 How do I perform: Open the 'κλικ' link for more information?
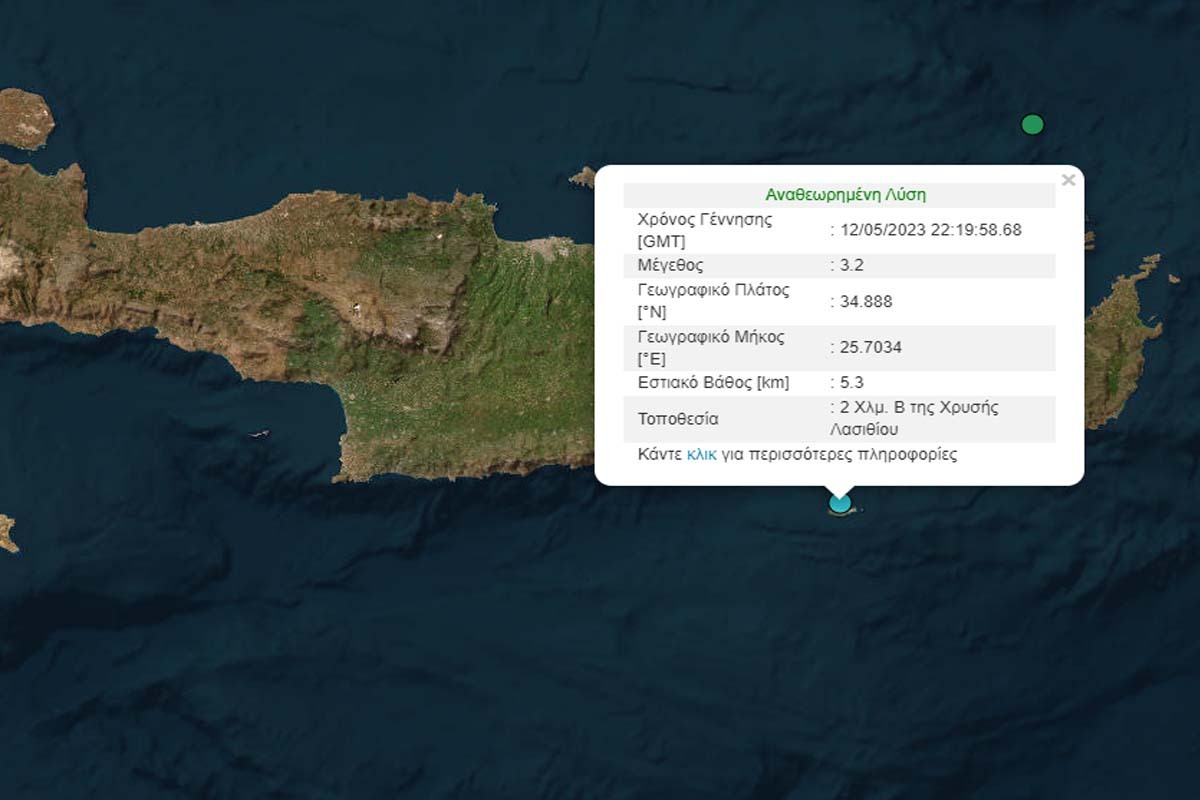pyautogui.click(x=701, y=454)
